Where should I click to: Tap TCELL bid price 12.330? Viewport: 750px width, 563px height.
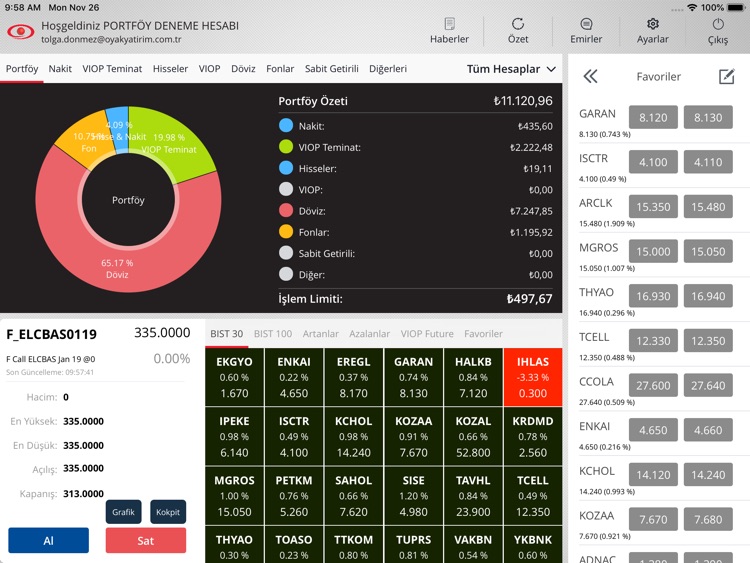pos(653,341)
